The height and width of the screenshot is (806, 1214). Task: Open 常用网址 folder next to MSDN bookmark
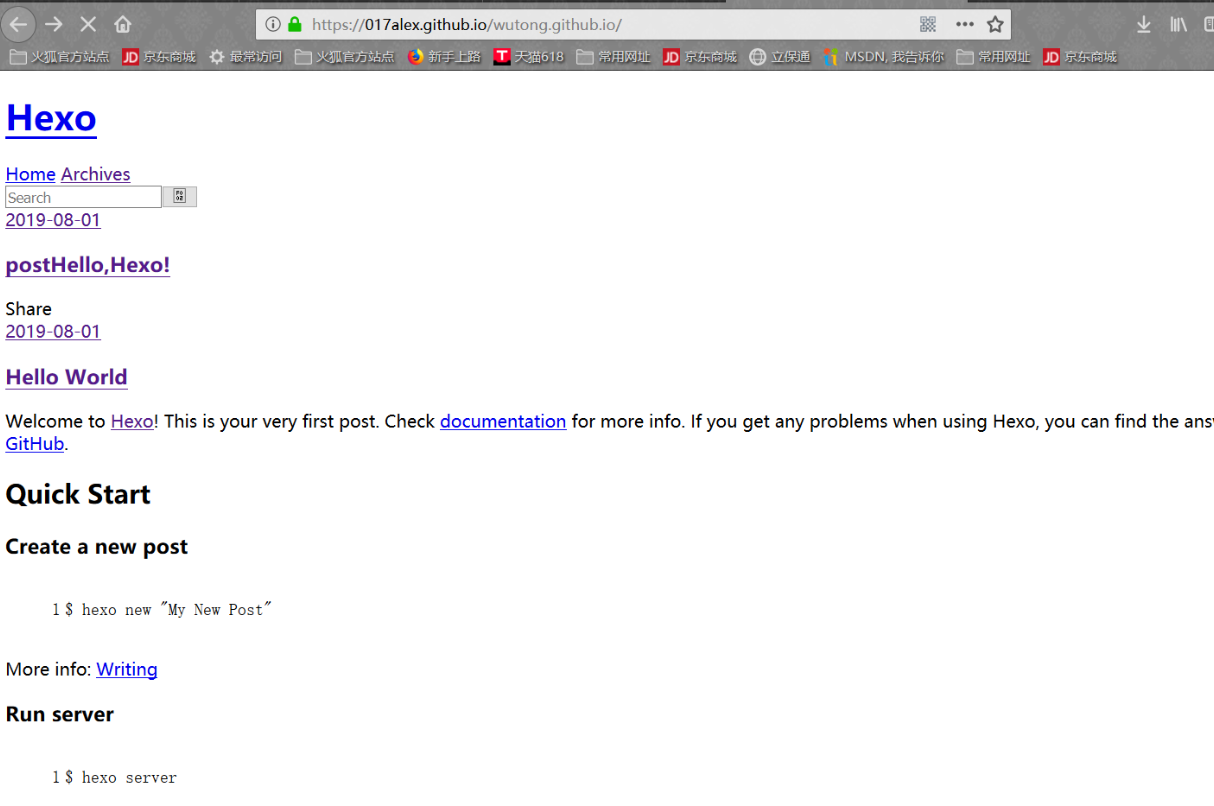[994, 57]
